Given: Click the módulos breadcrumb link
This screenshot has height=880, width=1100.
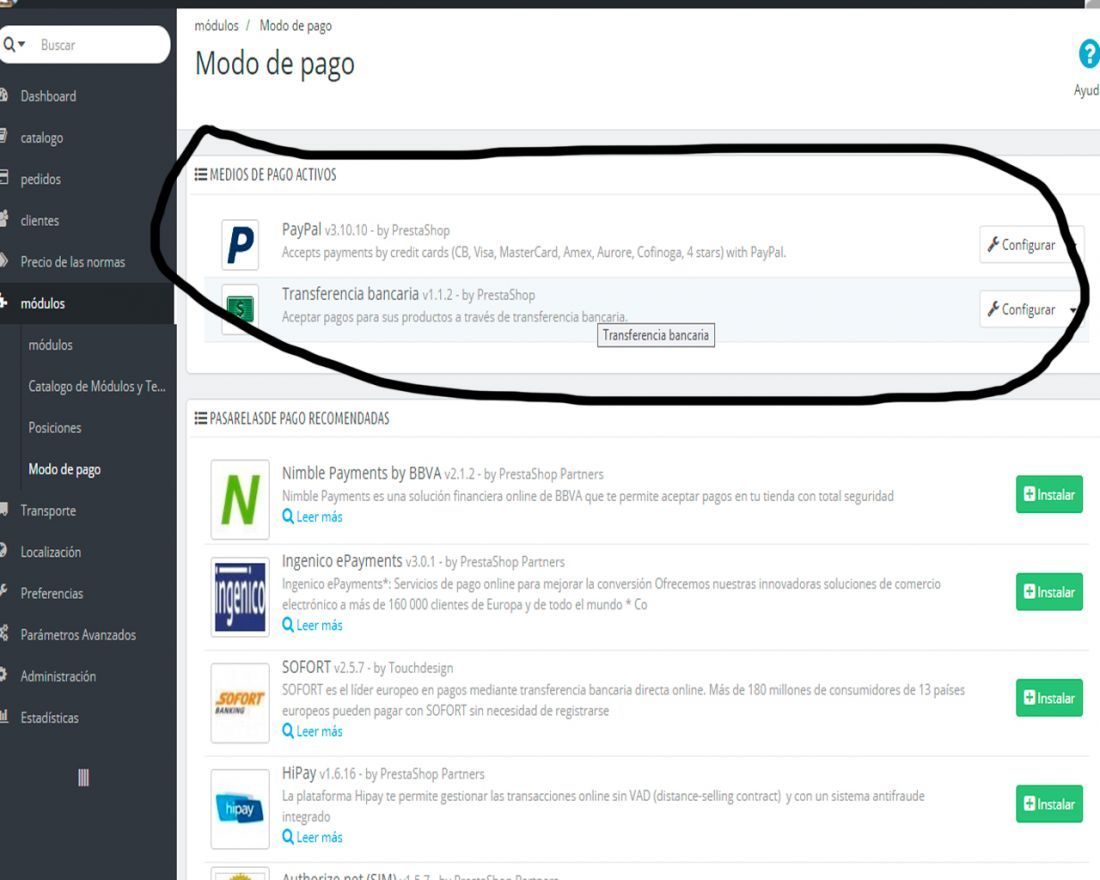Looking at the screenshot, I should pyautogui.click(x=216, y=25).
